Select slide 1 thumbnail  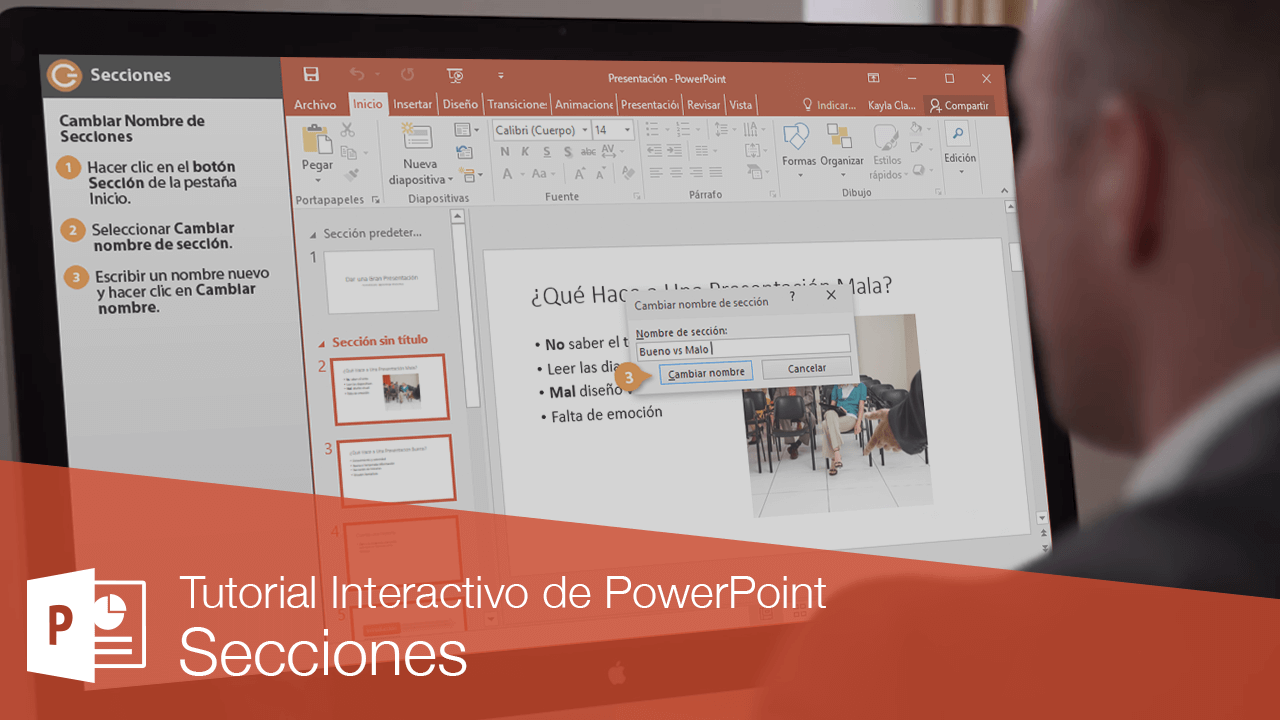click(381, 281)
